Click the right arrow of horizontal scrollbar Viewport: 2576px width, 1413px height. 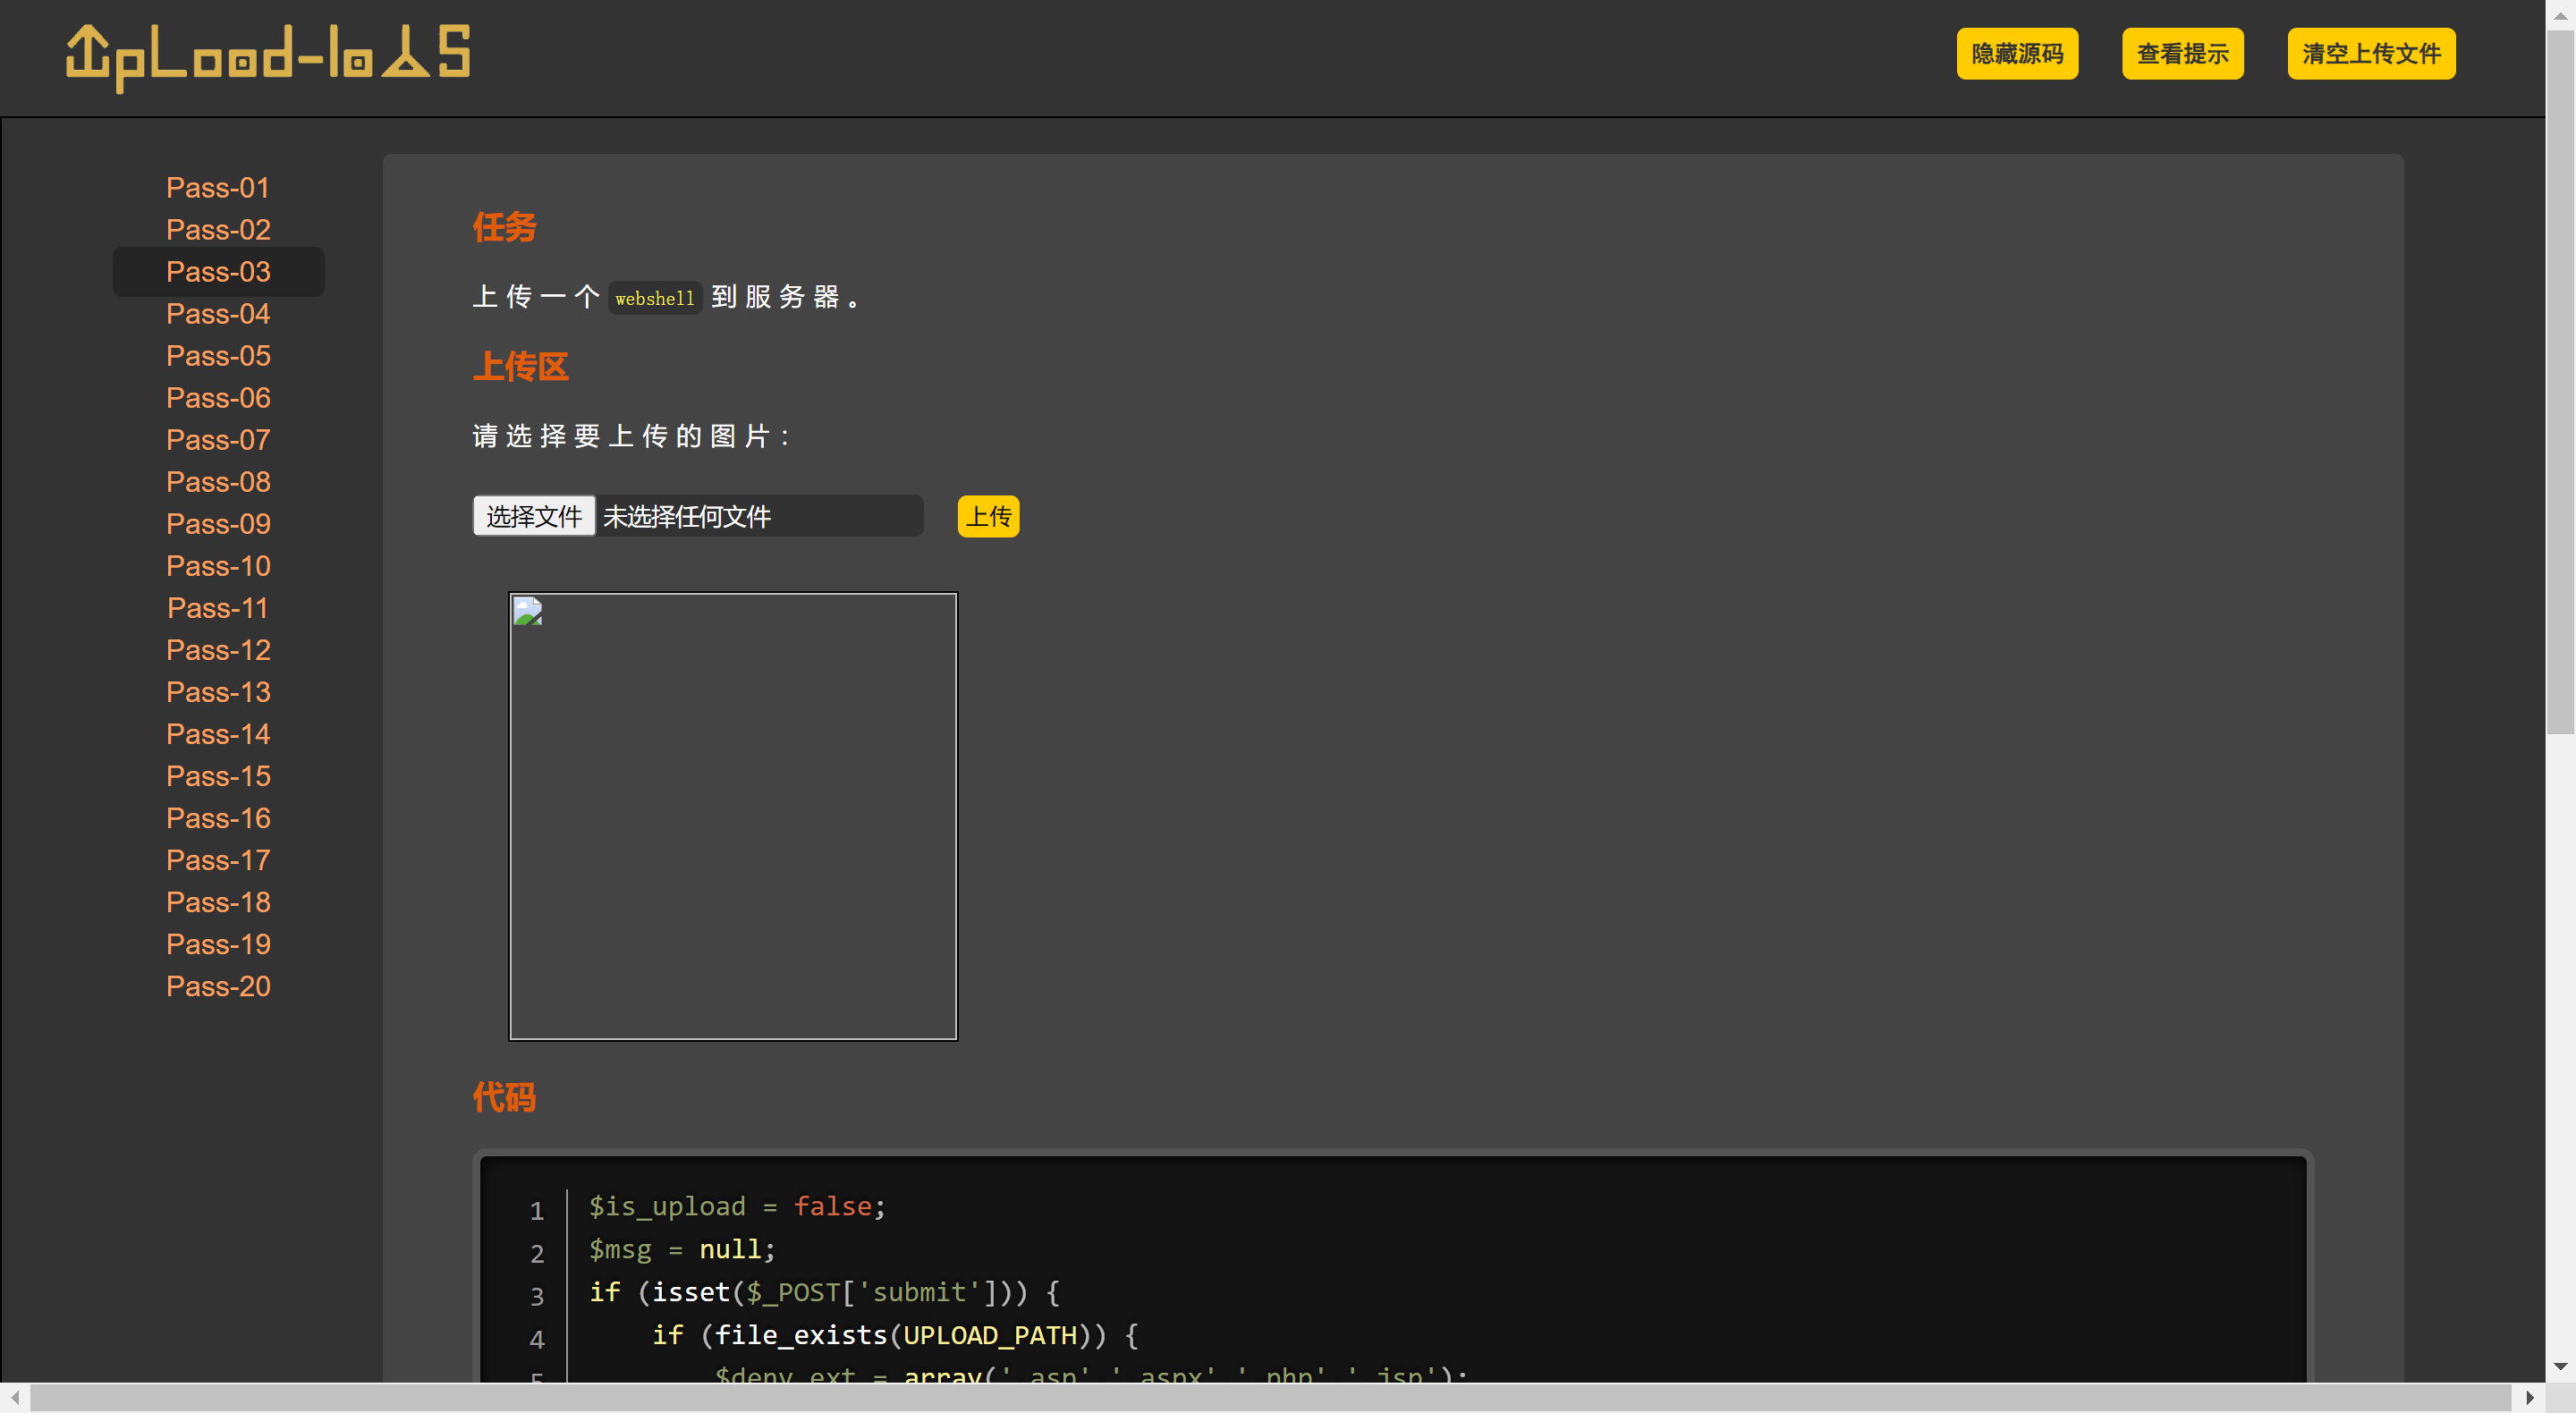[2530, 1397]
